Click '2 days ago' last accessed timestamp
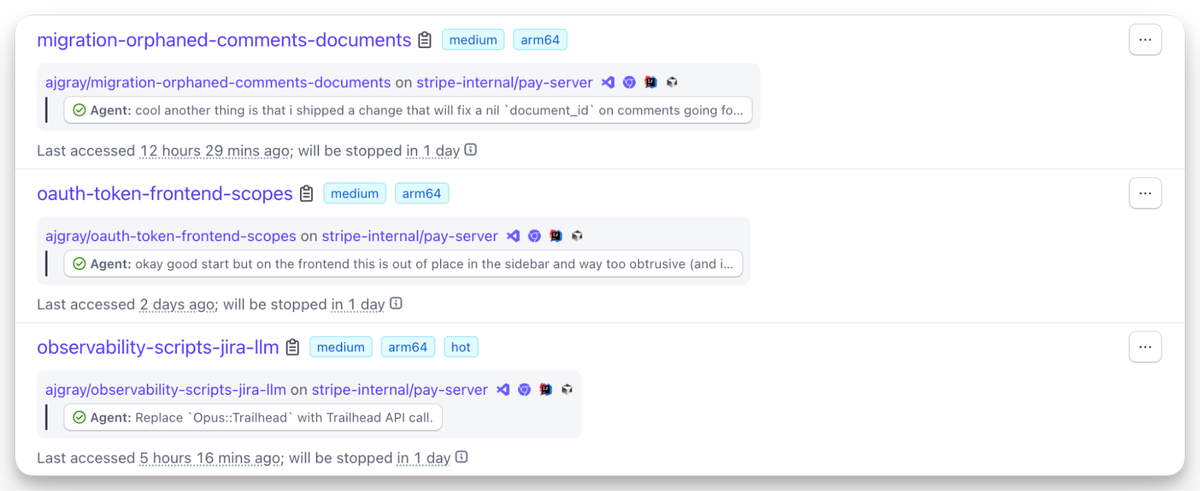The width and height of the screenshot is (1200, 491). 177,304
